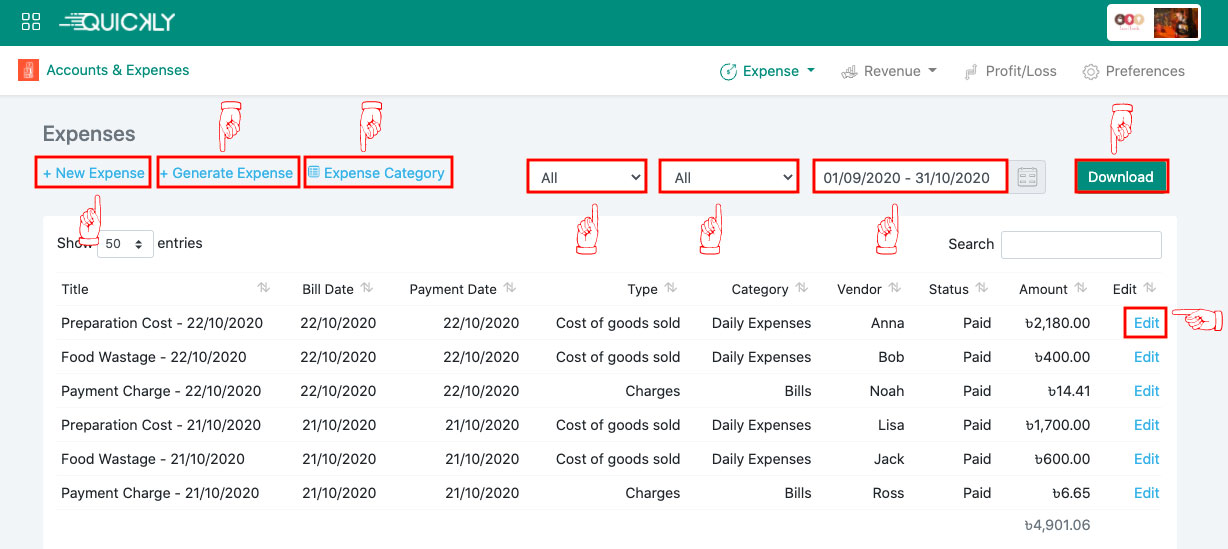Change the show entries count selector
The height and width of the screenshot is (549, 1228).
(125, 244)
